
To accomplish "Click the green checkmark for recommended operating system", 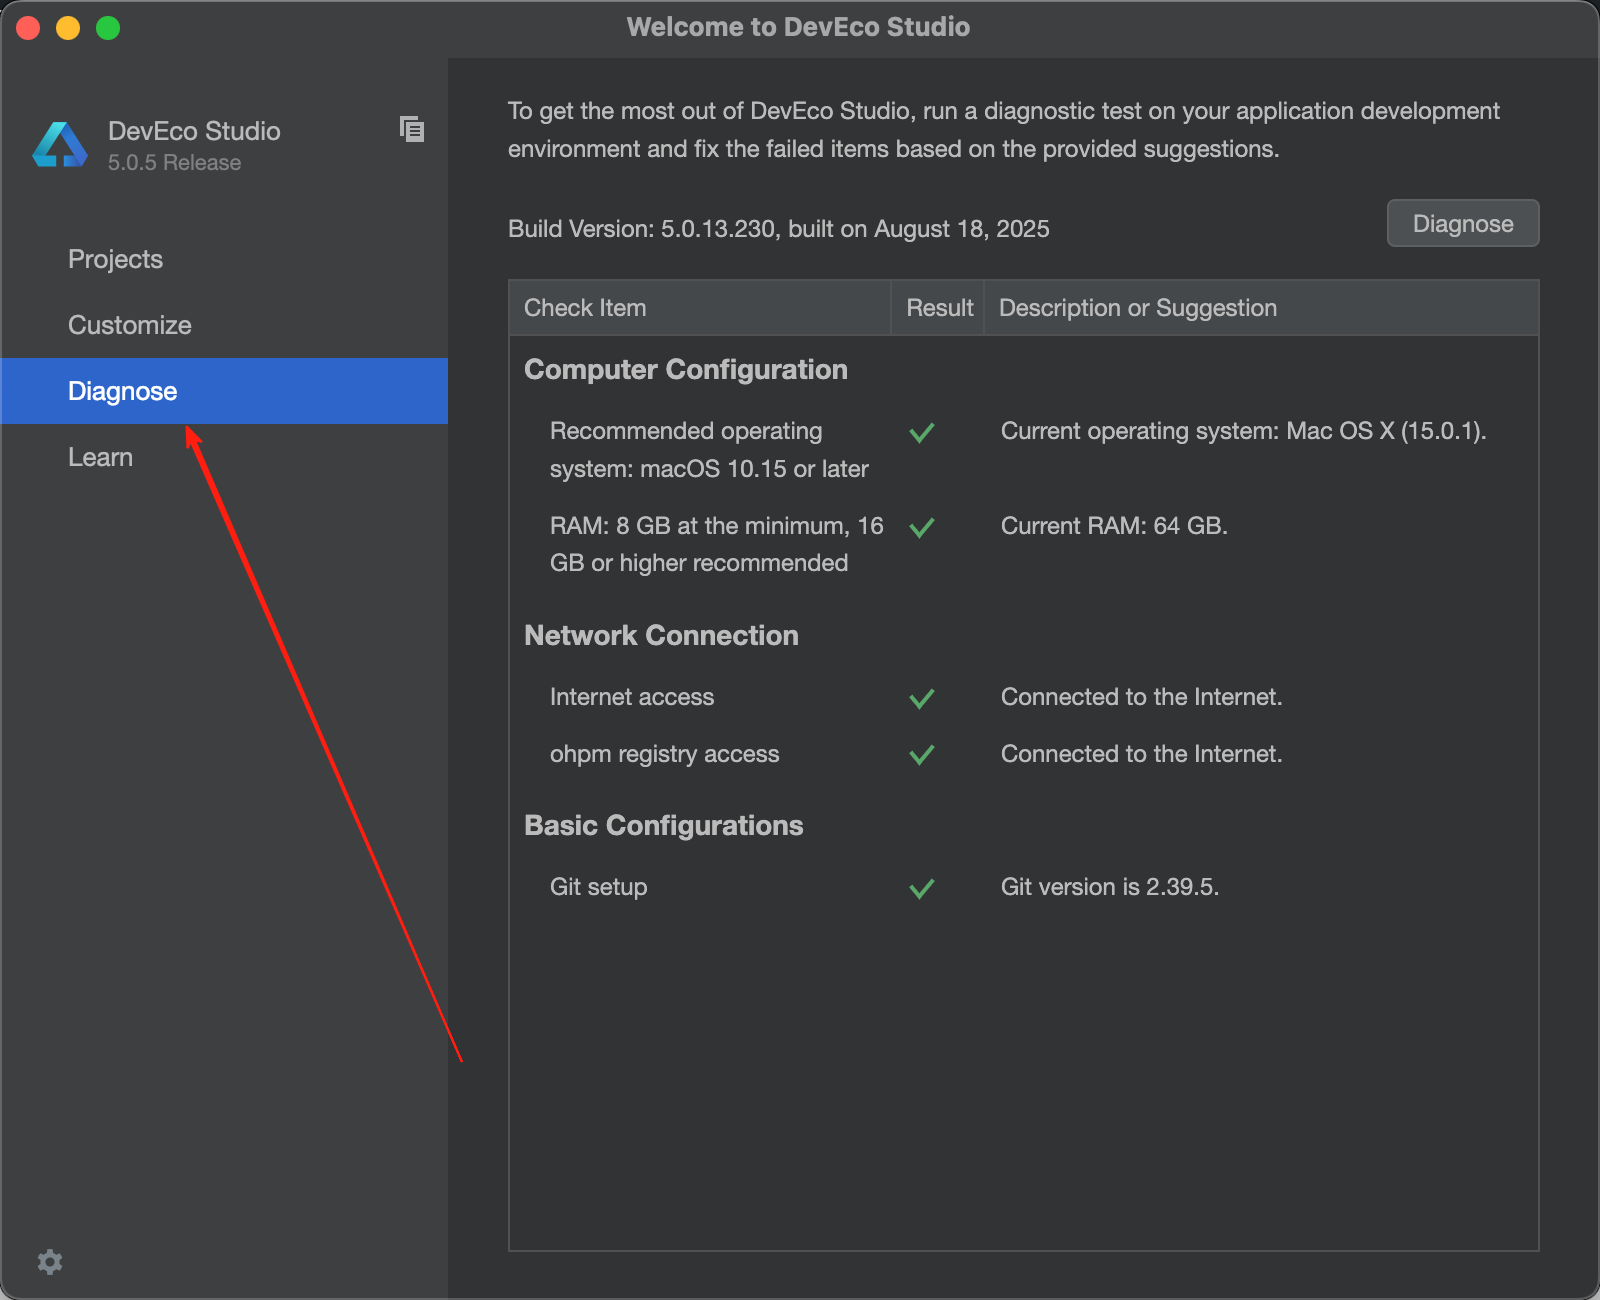I will (x=922, y=432).
